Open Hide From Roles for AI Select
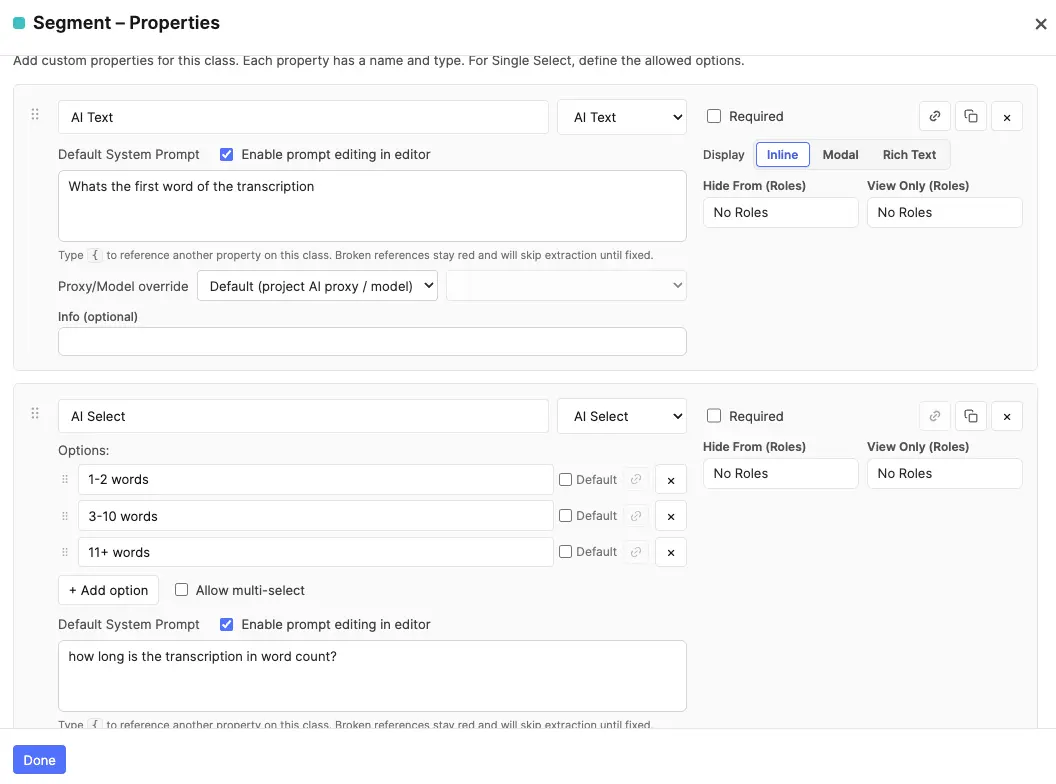The width and height of the screenshot is (1056, 784). [781, 473]
